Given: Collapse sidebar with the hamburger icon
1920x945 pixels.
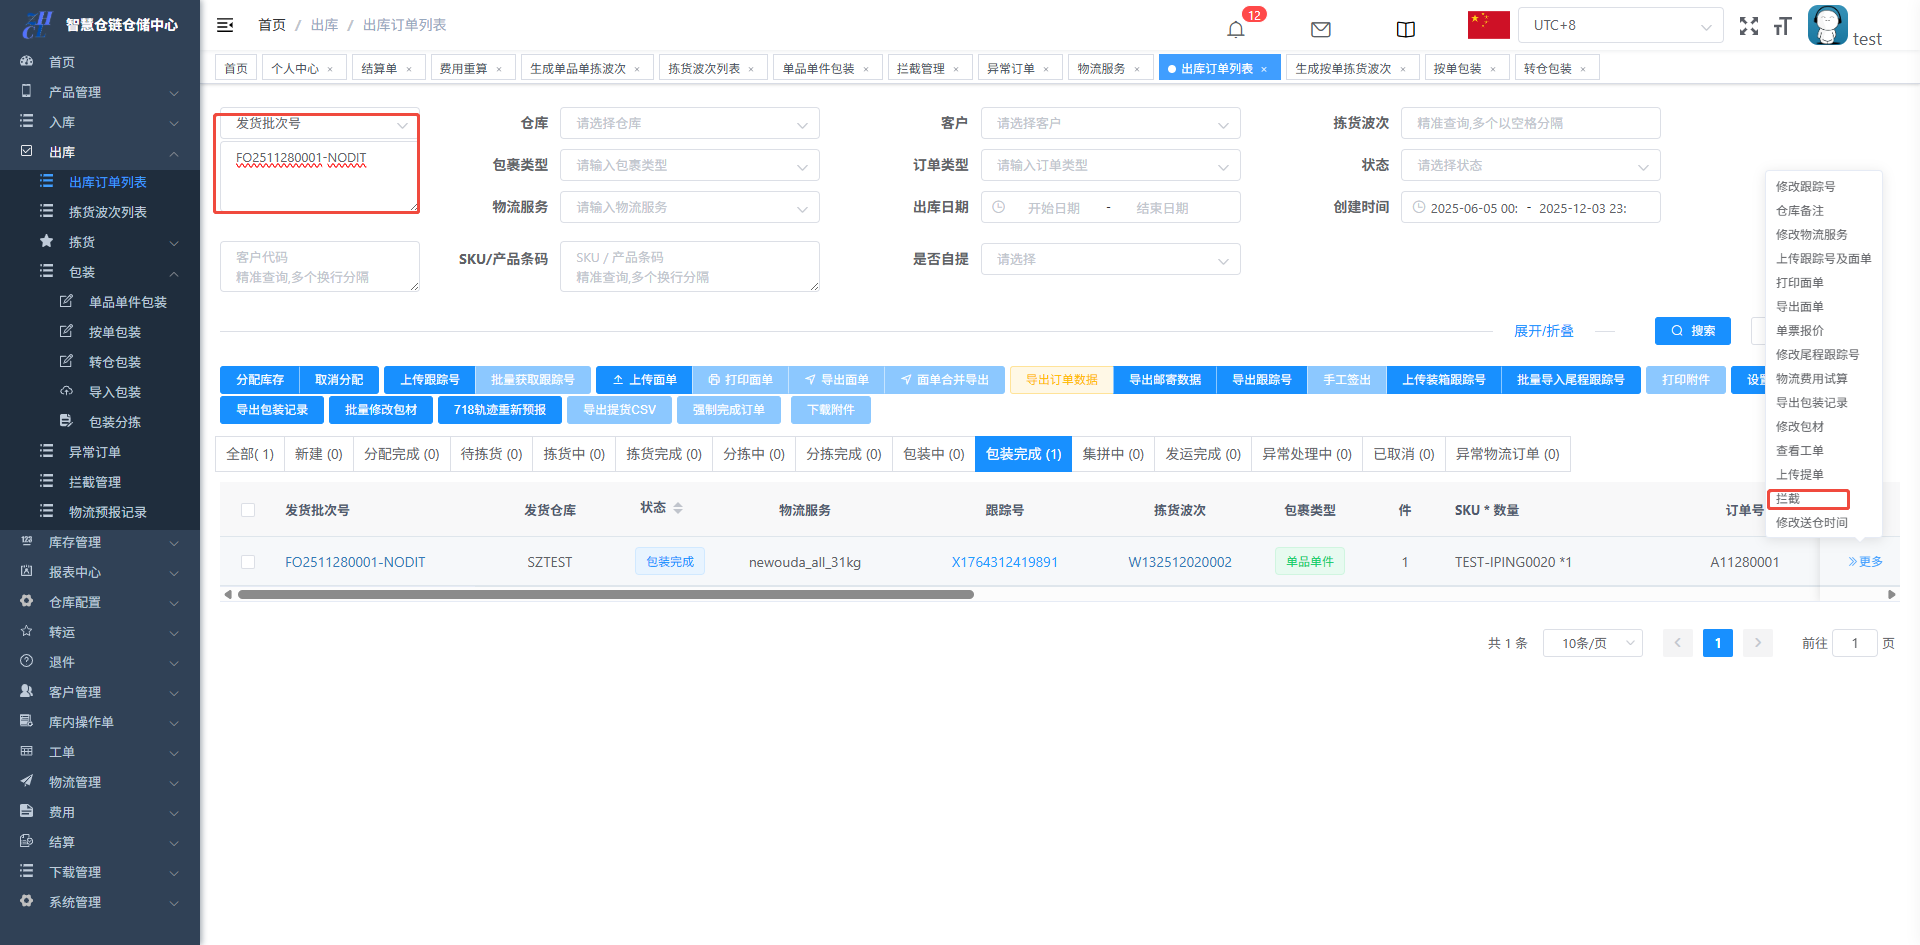Looking at the screenshot, I should (x=226, y=25).
